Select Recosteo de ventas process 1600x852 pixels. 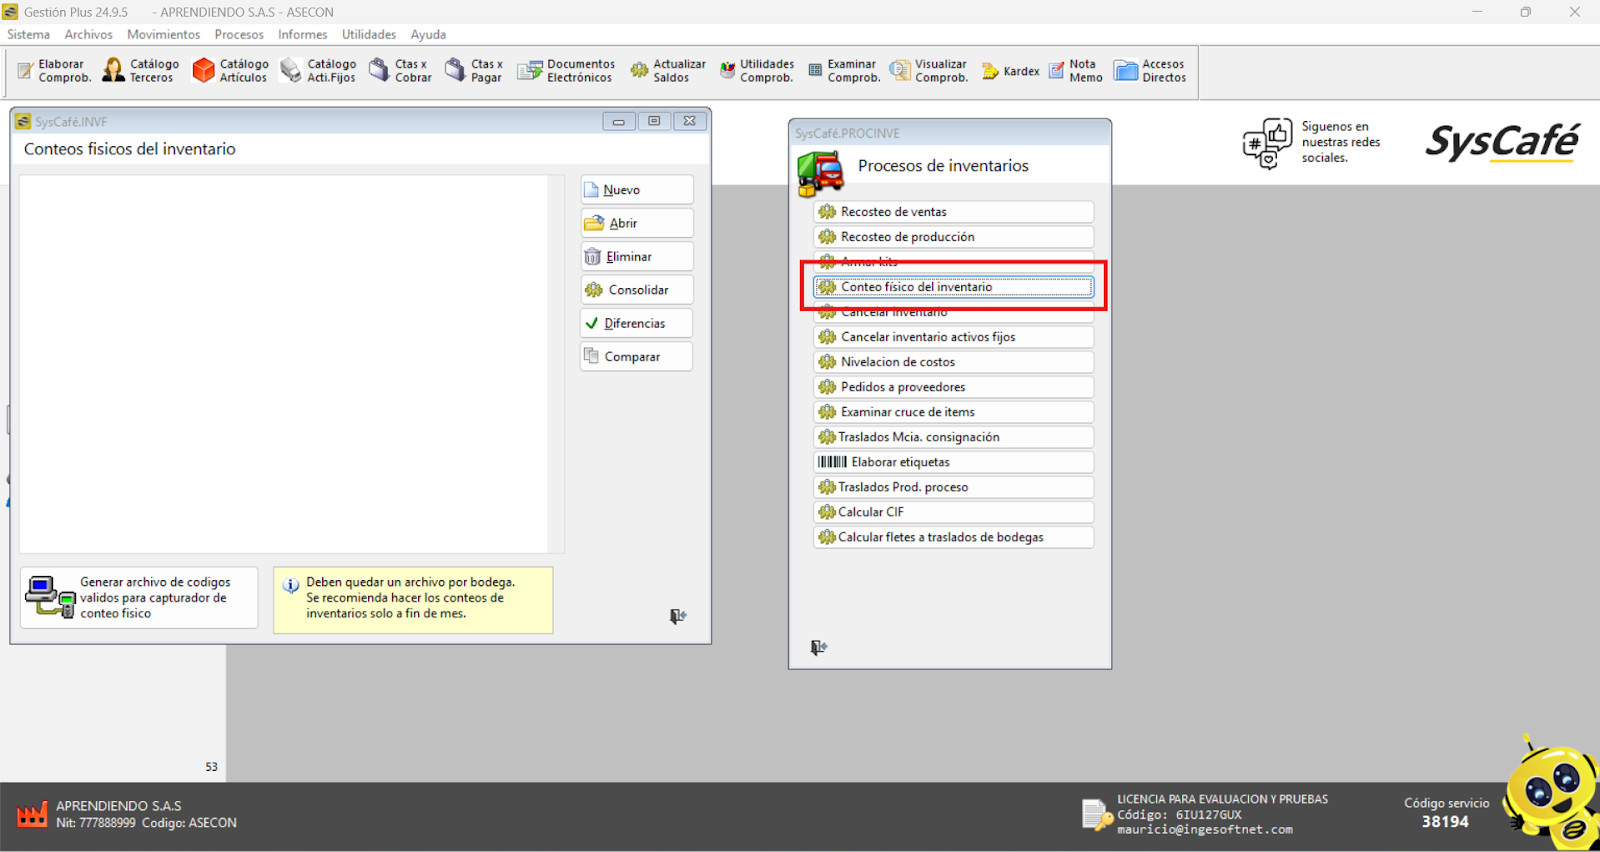953,212
